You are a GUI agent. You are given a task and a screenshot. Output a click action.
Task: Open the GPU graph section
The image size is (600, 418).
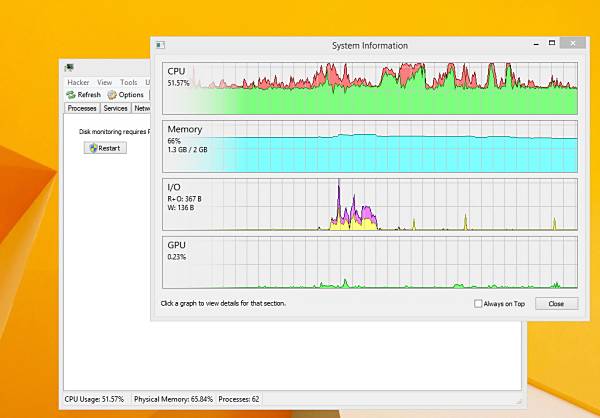(x=370, y=262)
